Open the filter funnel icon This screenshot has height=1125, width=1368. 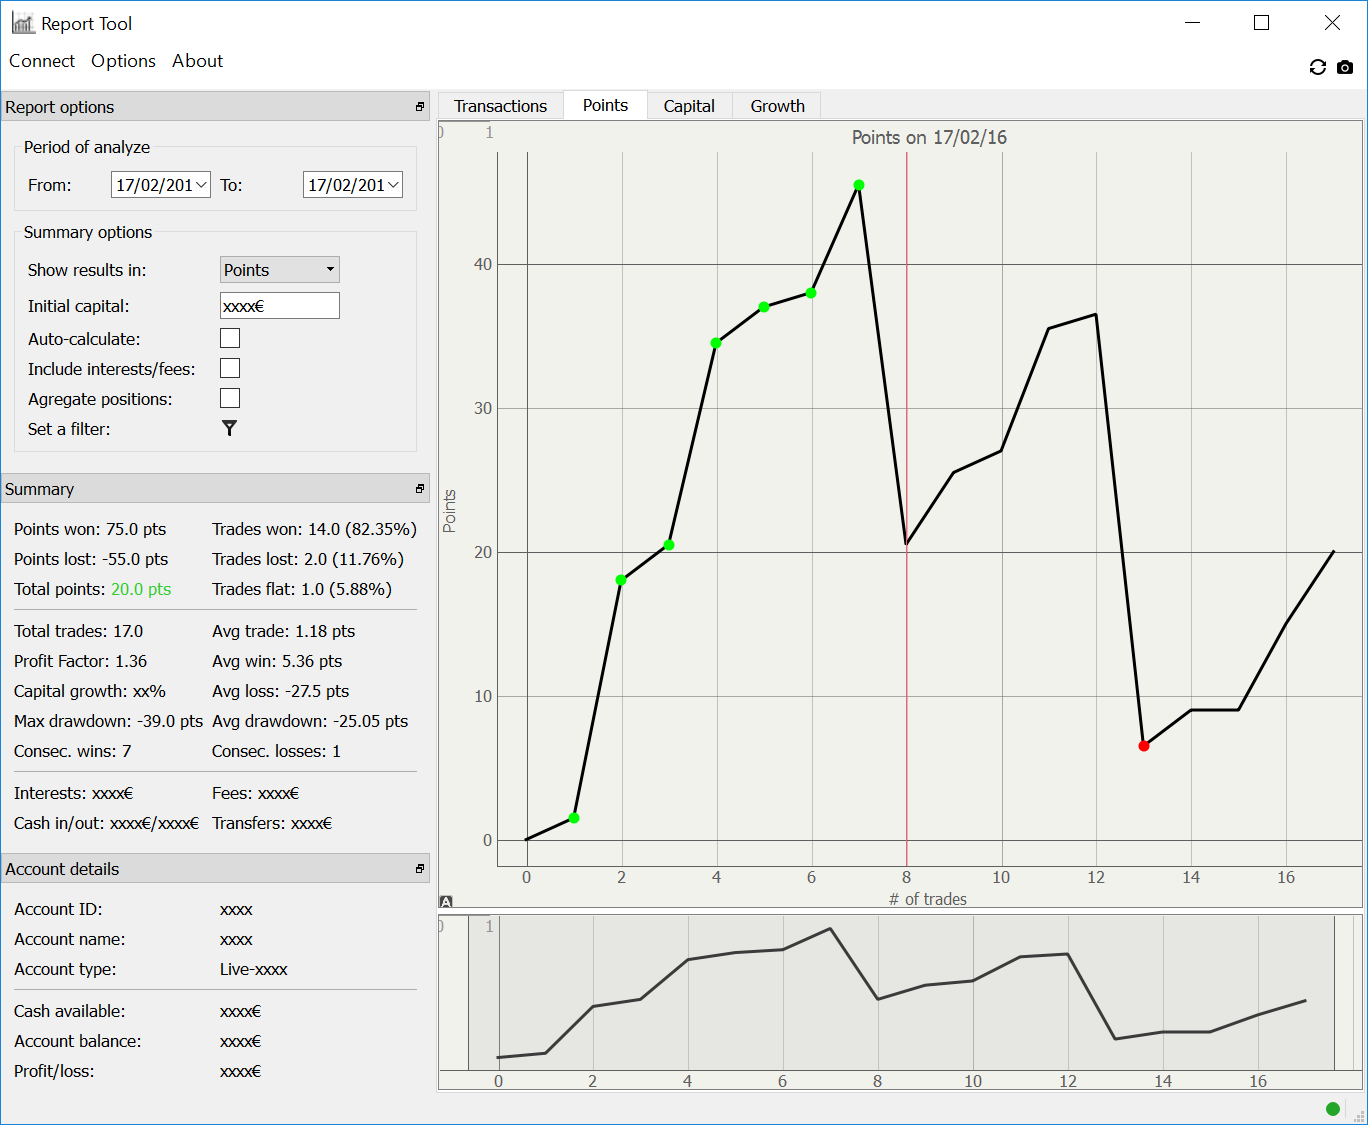[x=229, y=428]
